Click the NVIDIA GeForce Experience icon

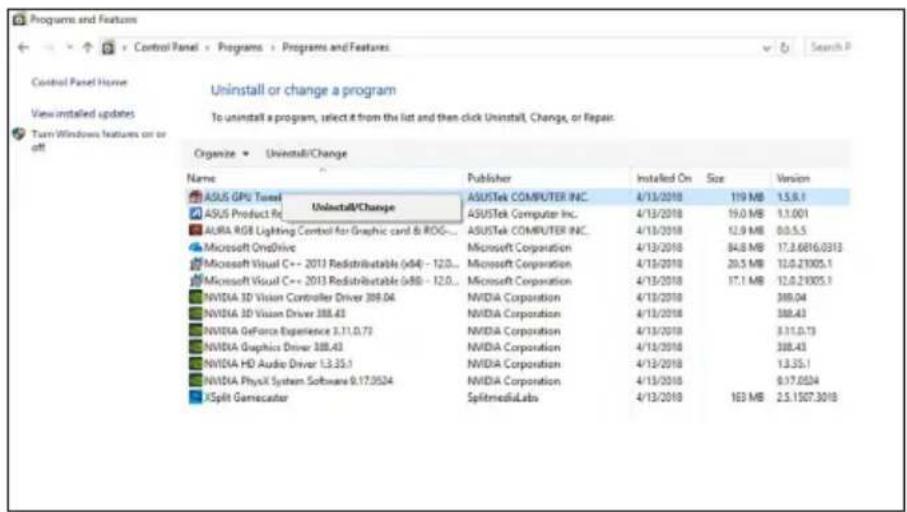tap(196, 331)
